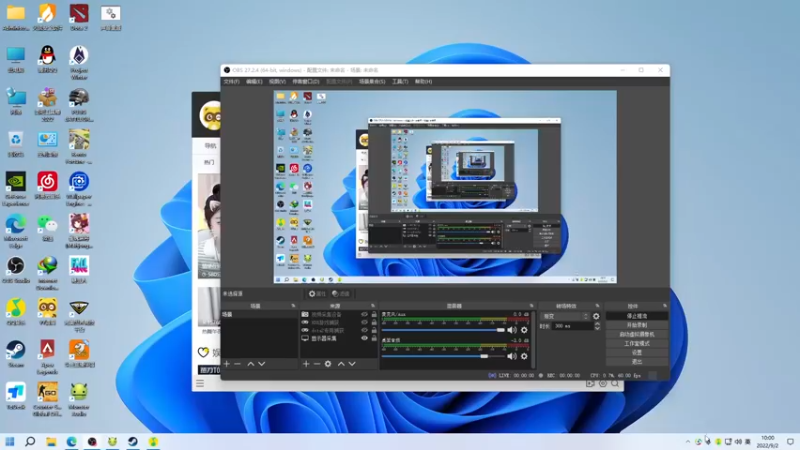Screen dimensions: 800x450
Task: Pop out the scene transitions dock
Action: click(597, 306)
